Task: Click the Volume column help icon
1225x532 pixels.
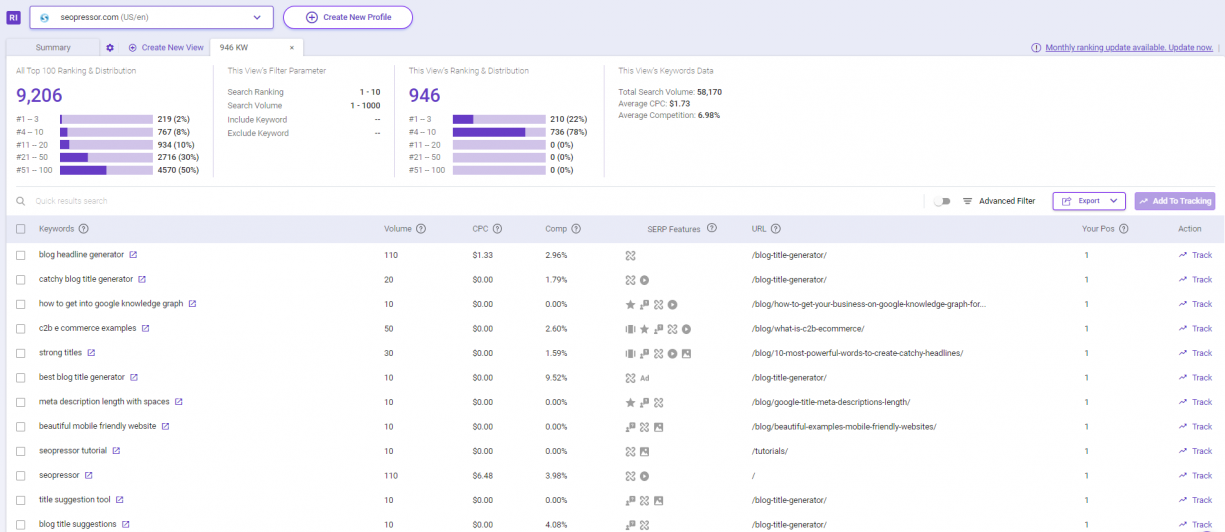Action: click(x=421, y=229)
